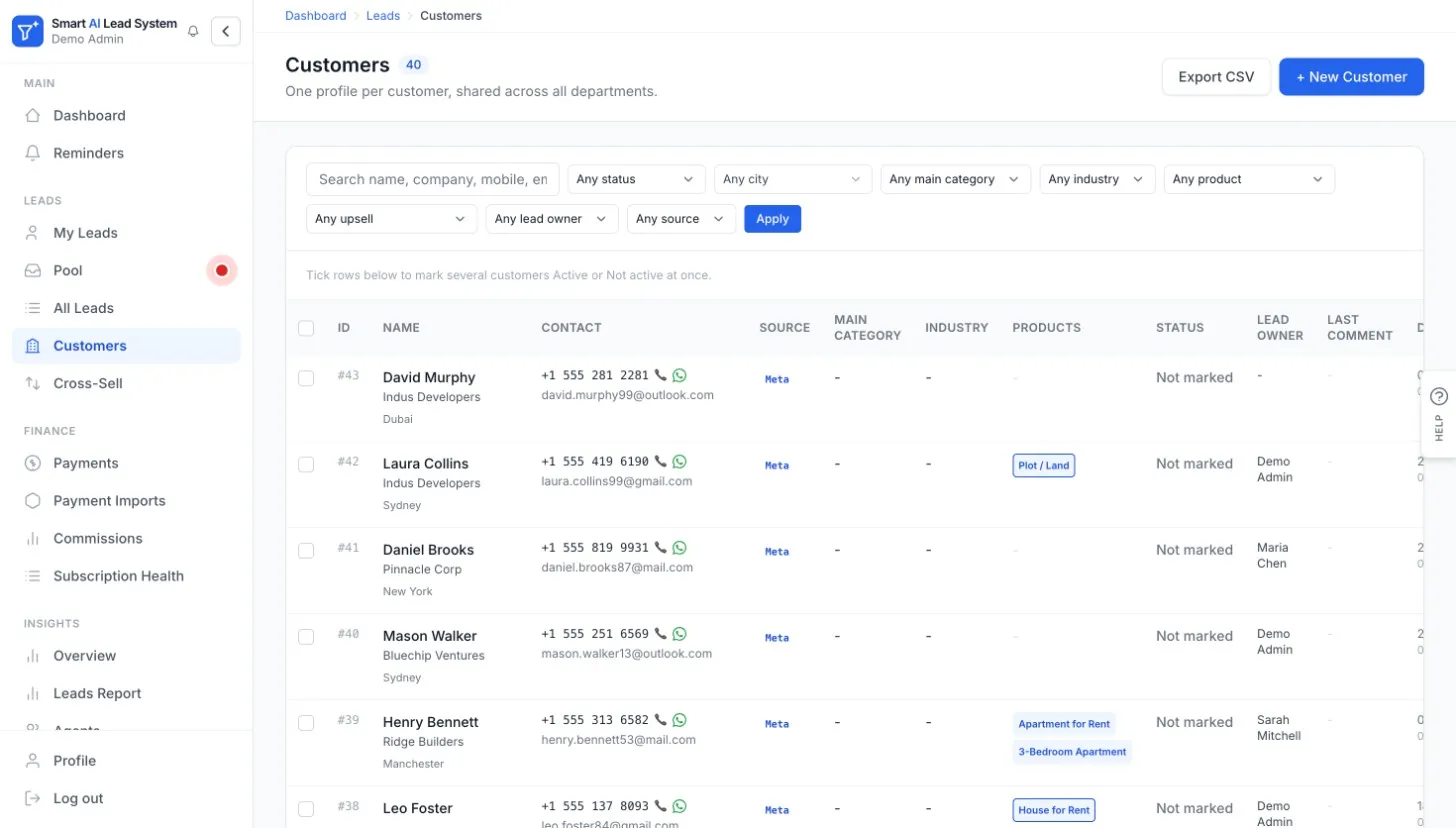1456x828 pixels.
Task: Open the Any product dropdown
Action: [x=1249, y=179]
